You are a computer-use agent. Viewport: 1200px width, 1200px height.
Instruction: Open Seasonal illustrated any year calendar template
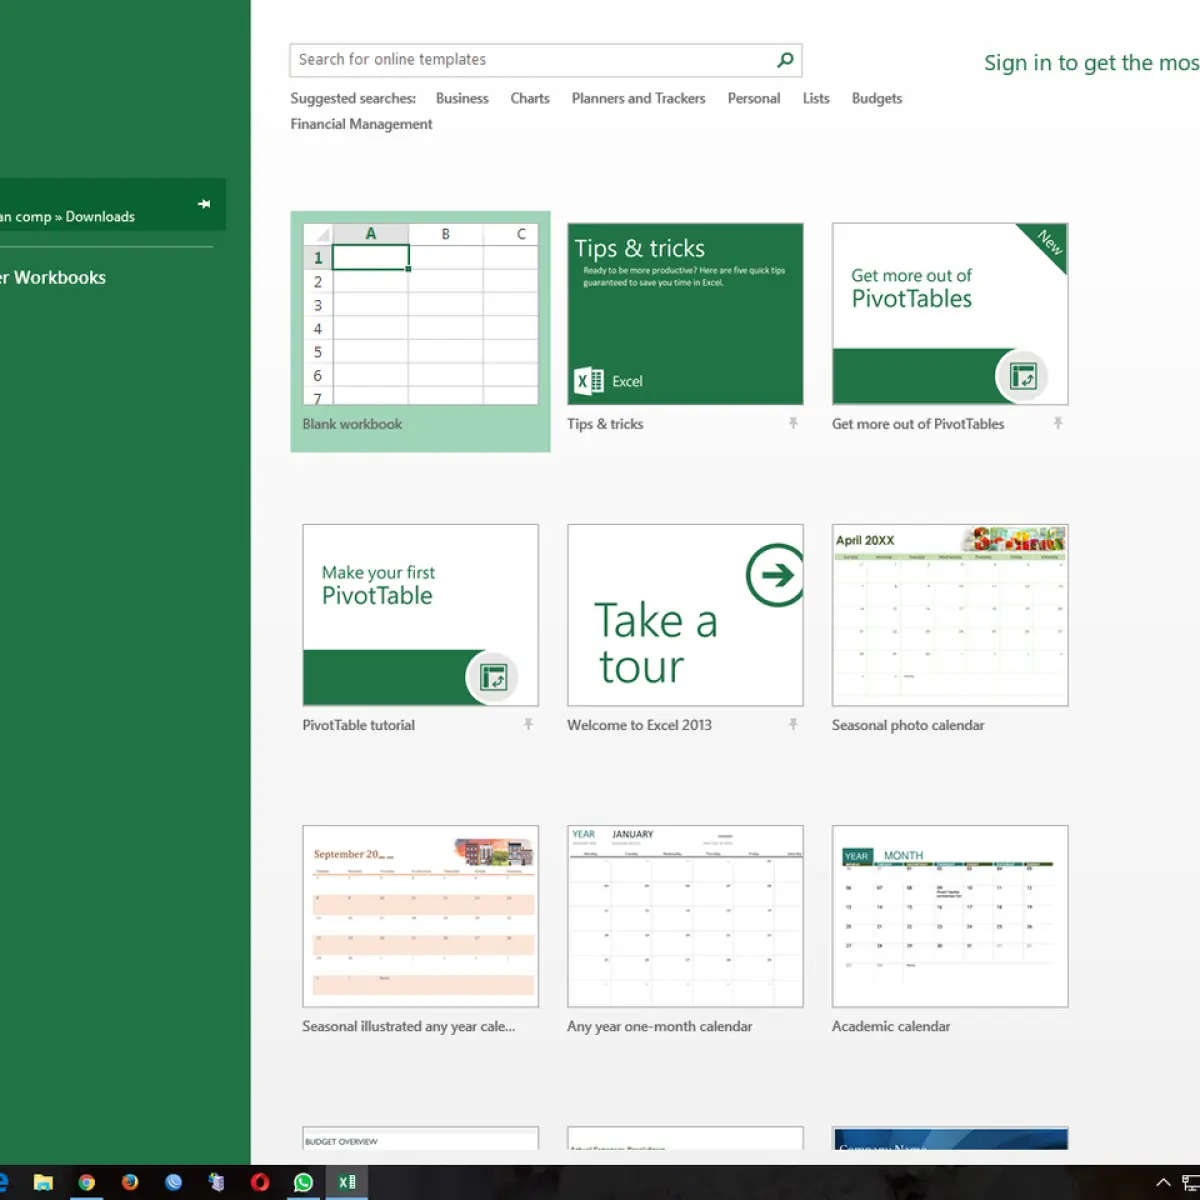point(420,916)
